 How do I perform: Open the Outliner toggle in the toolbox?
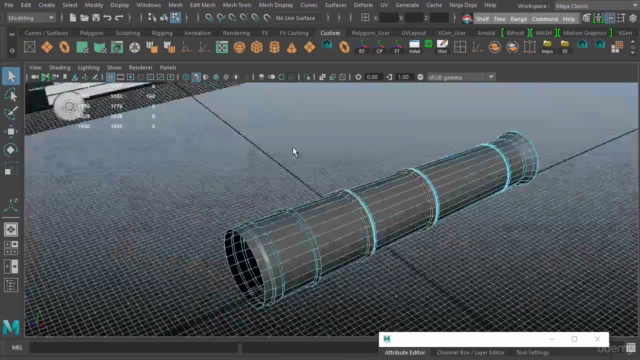(11, 285)
